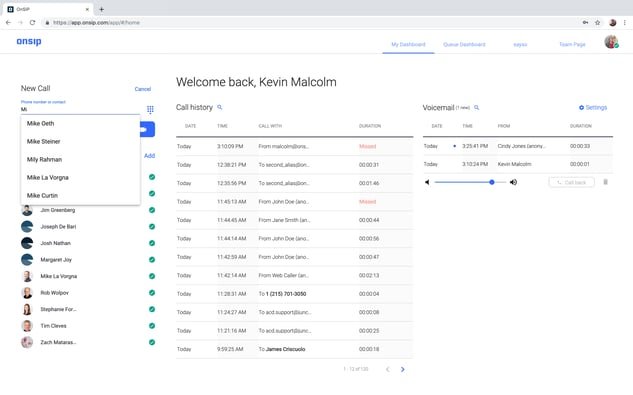This screenshot has width=633, height=395.
Task: Click Stephanie For... avatar
Action: (x=27, y=309)
